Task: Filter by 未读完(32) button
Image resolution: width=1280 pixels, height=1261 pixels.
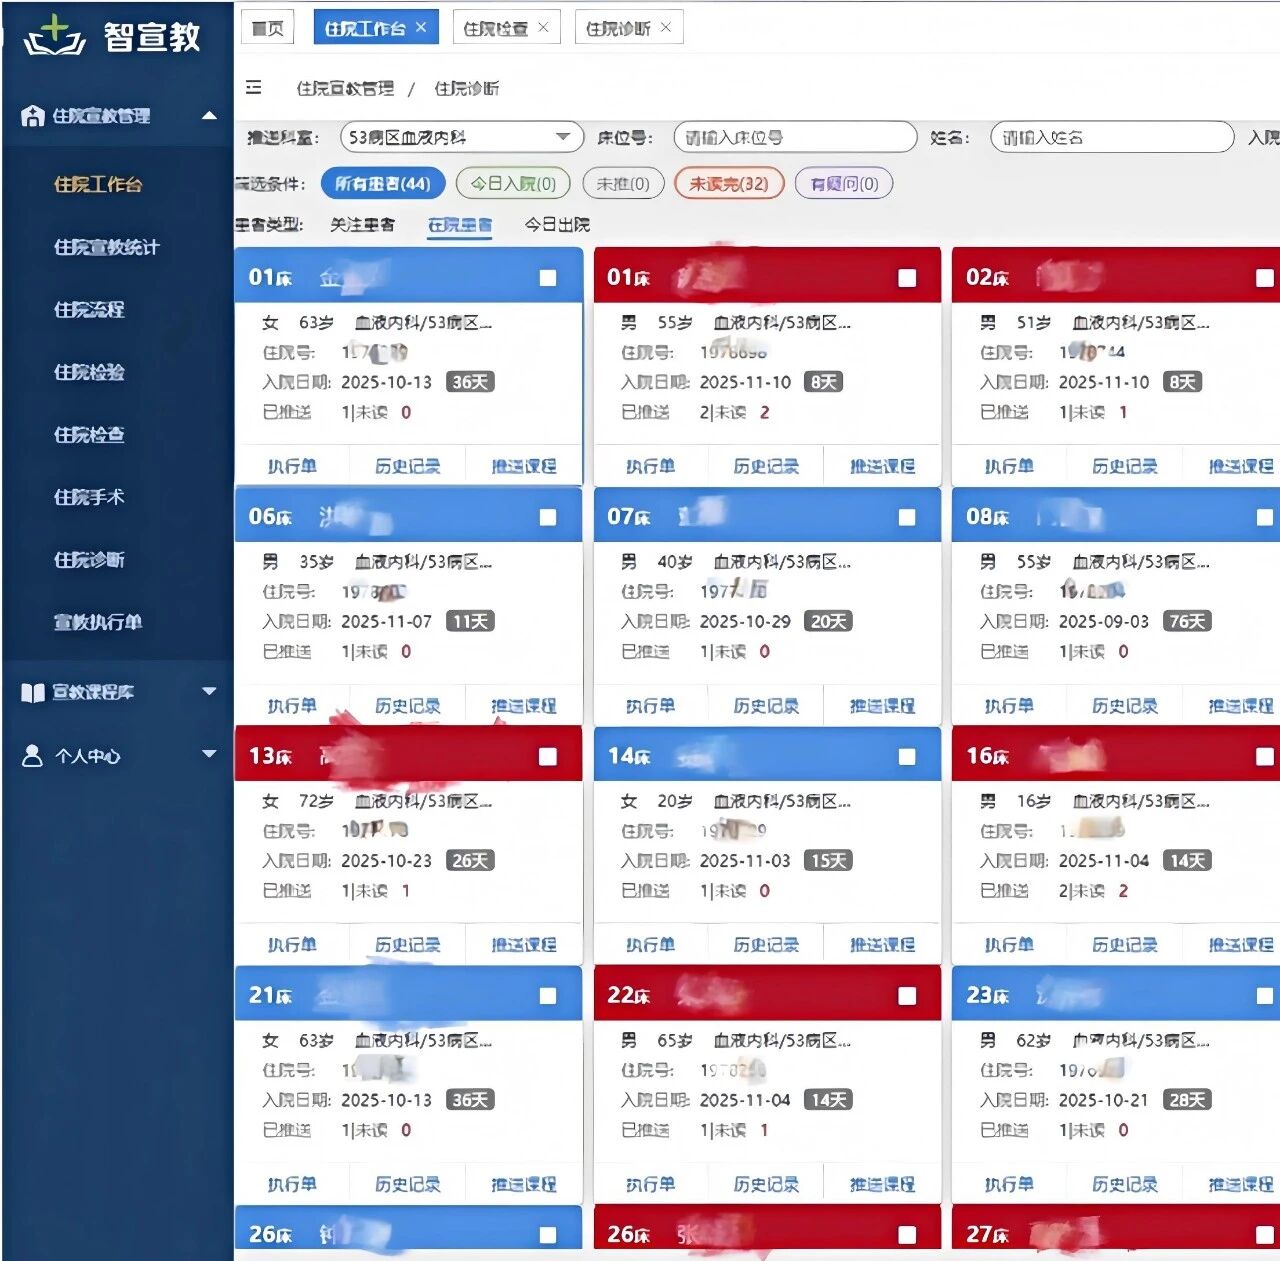Action: tap(728, 184)
